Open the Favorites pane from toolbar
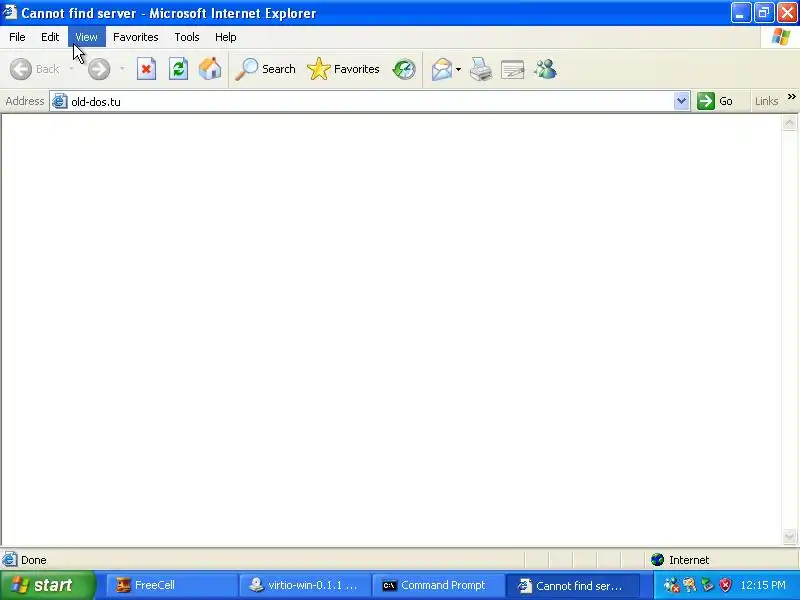Image resolution: width=800 pixels, height=600 pixels. 343,69
